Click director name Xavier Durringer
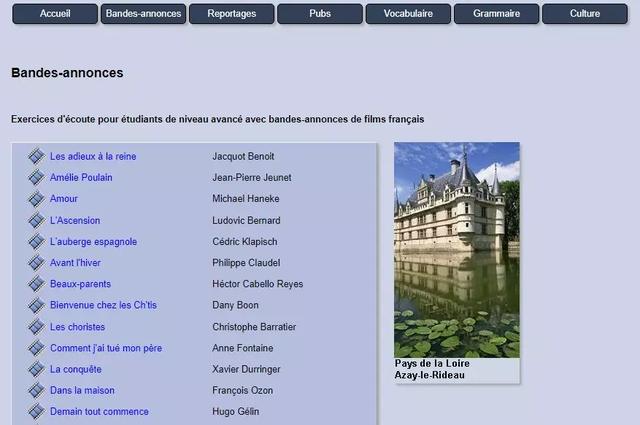Viewport: 640px width, 425px height. click(x=247, y=369)
